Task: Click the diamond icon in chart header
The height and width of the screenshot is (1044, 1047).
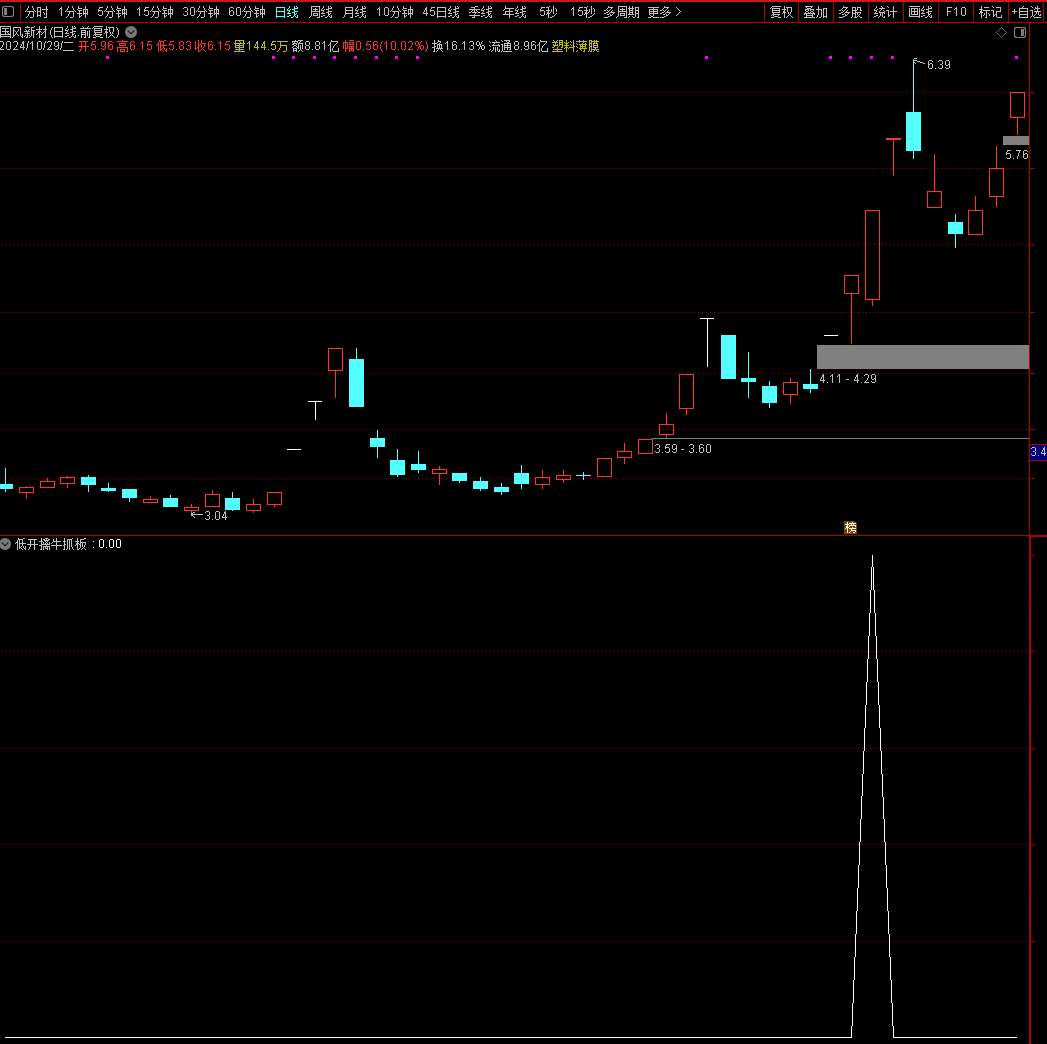Action: [1002, 33]
